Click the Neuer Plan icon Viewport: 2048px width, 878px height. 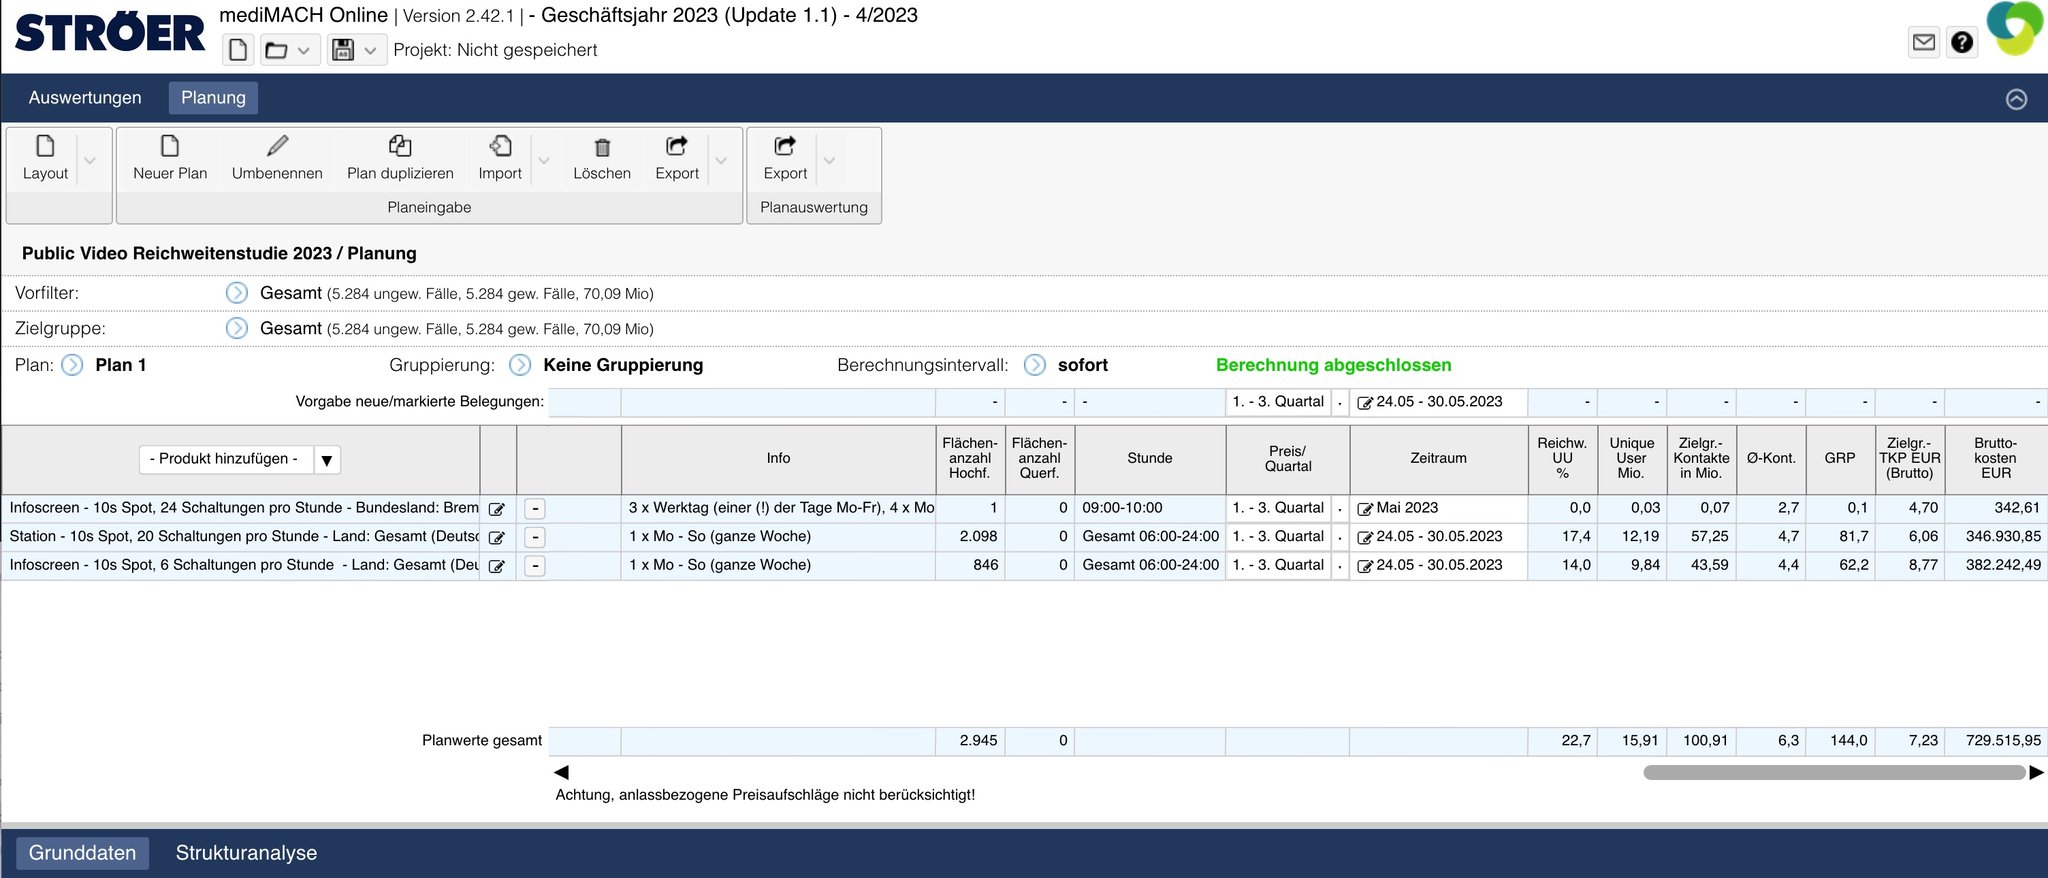[170, 148]
